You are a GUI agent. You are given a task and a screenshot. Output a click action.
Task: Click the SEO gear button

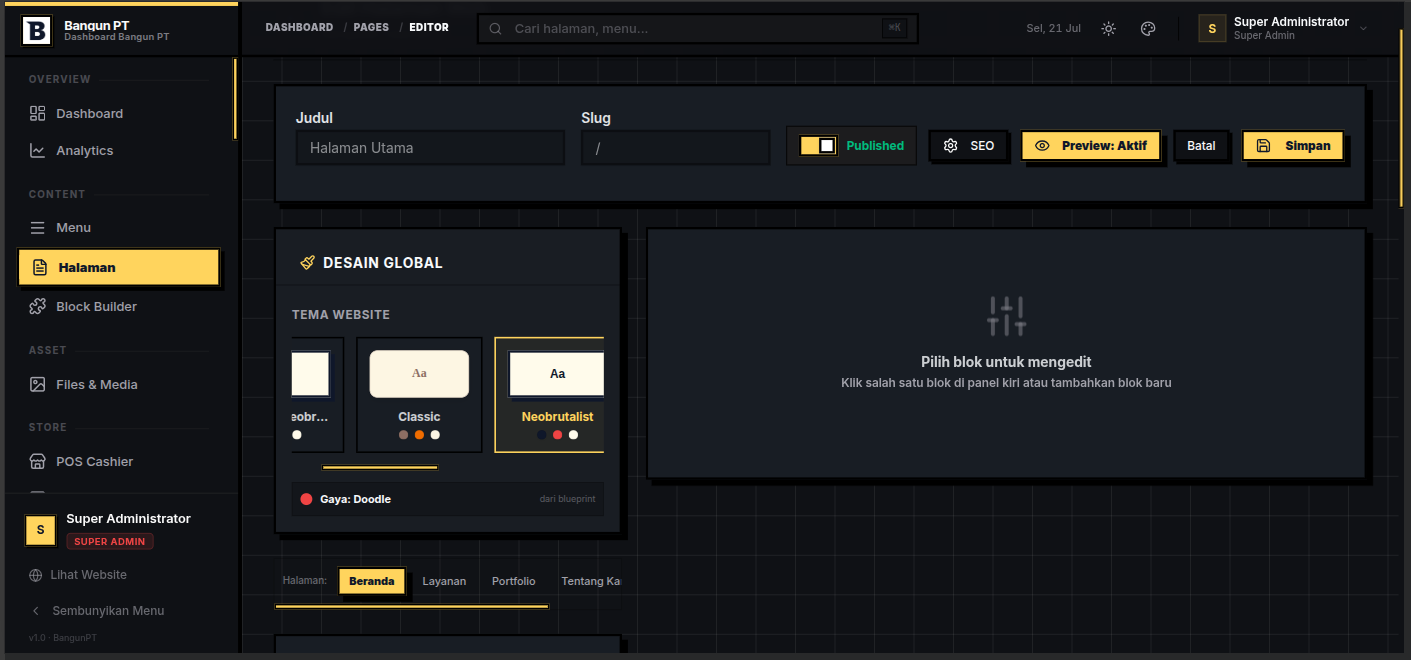[x=968, y=146]
